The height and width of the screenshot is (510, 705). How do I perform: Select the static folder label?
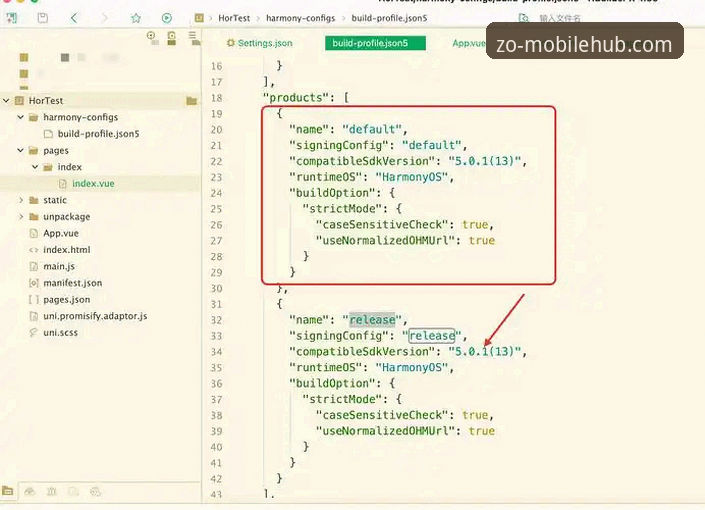tap(55, 200)
